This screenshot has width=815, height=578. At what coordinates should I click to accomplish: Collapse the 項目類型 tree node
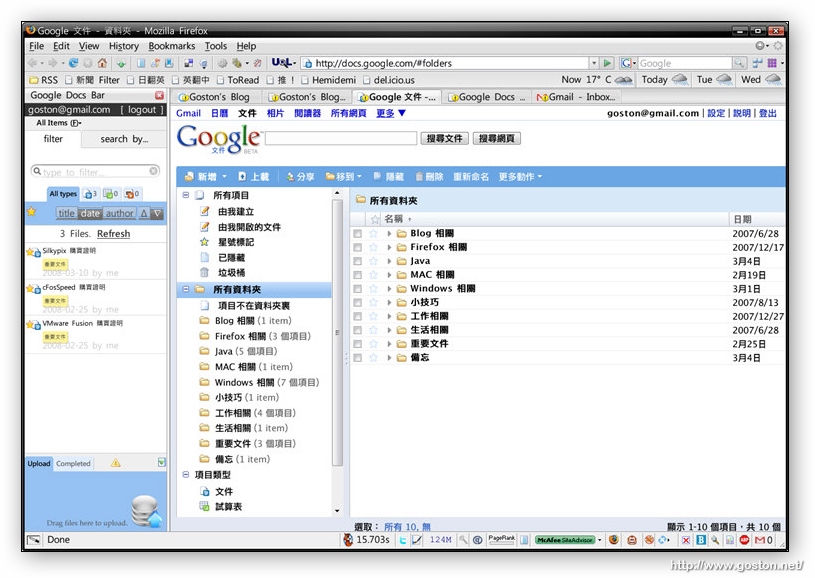186,475
